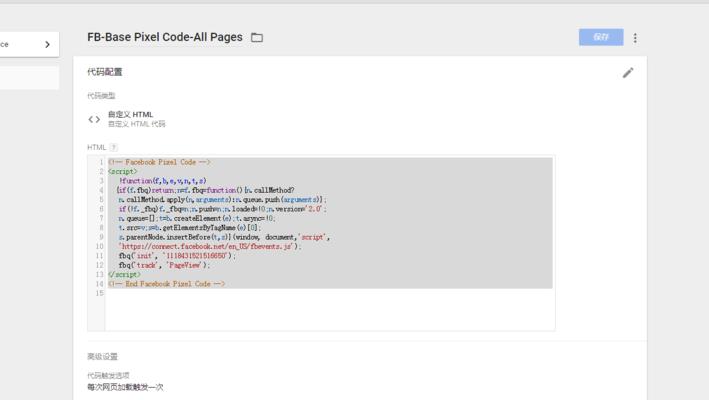Click the getElementsByTagName code line 8
This screenshot has height=400, width=709.
pos(190,228)
